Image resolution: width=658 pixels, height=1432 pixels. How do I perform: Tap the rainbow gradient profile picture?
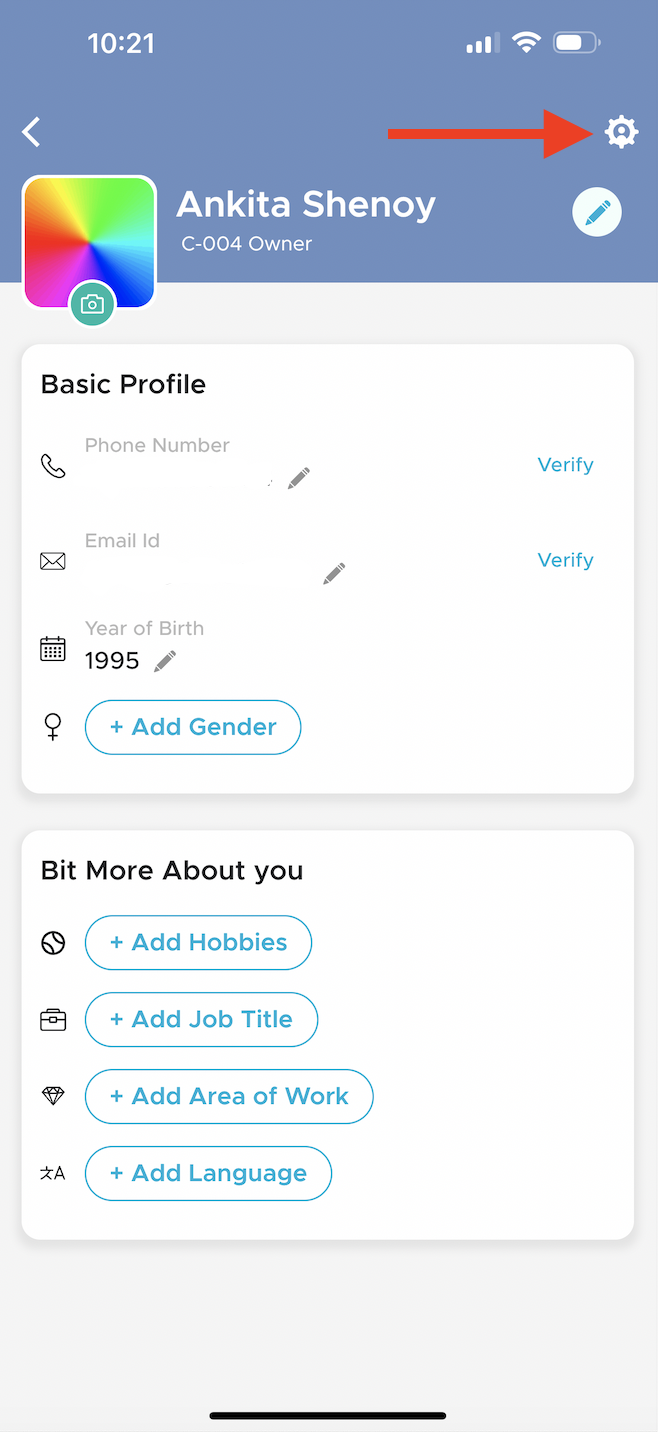pos(89,242)
